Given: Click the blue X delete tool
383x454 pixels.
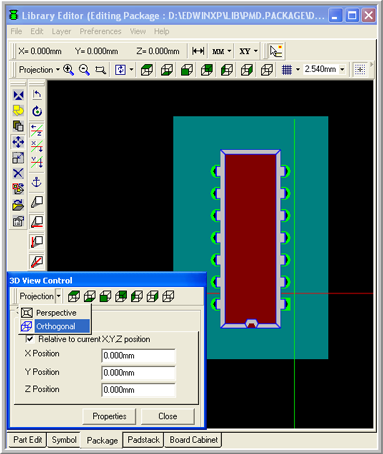Looking at the screenshot, I should tap(18, 173).
